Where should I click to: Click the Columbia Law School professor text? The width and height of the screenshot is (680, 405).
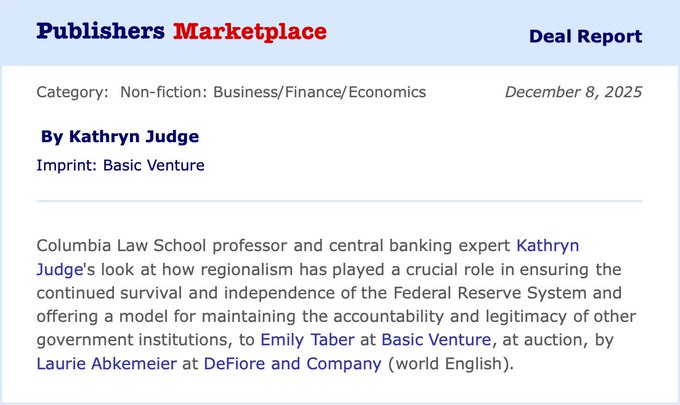150,245
